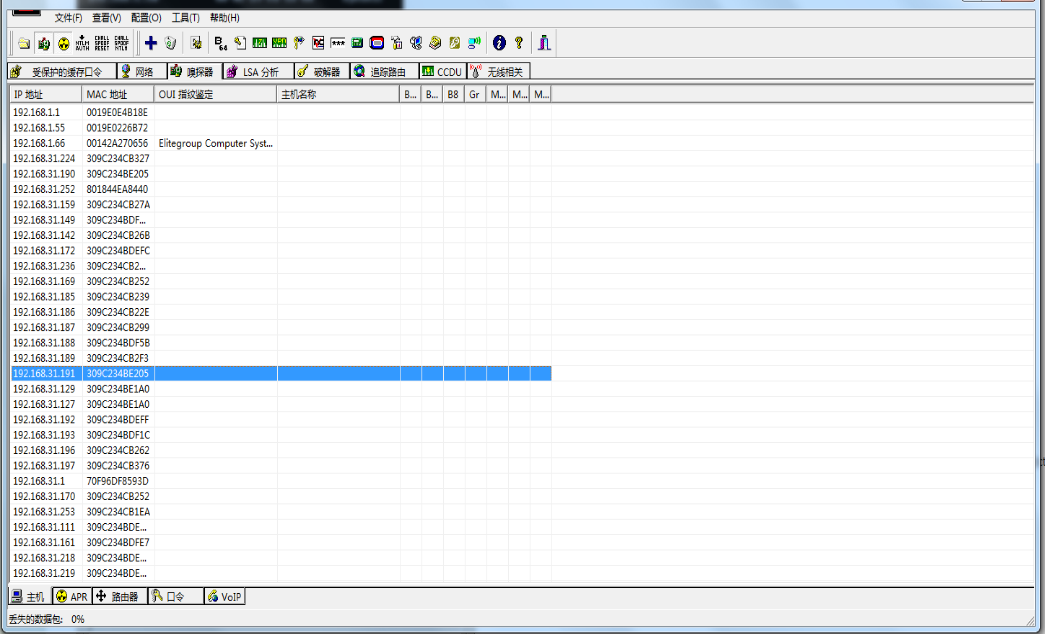
Task: Click the yellow question mark help icon
Action: 519,43
